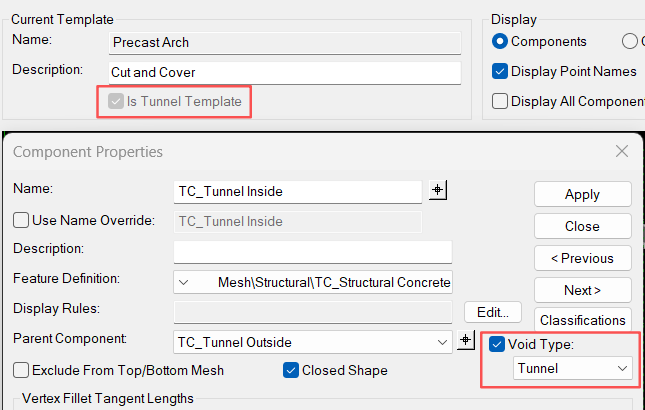Viewport: 645px width, 410px height.
Task: Go to the Previous component
Action: click(582, 258)
